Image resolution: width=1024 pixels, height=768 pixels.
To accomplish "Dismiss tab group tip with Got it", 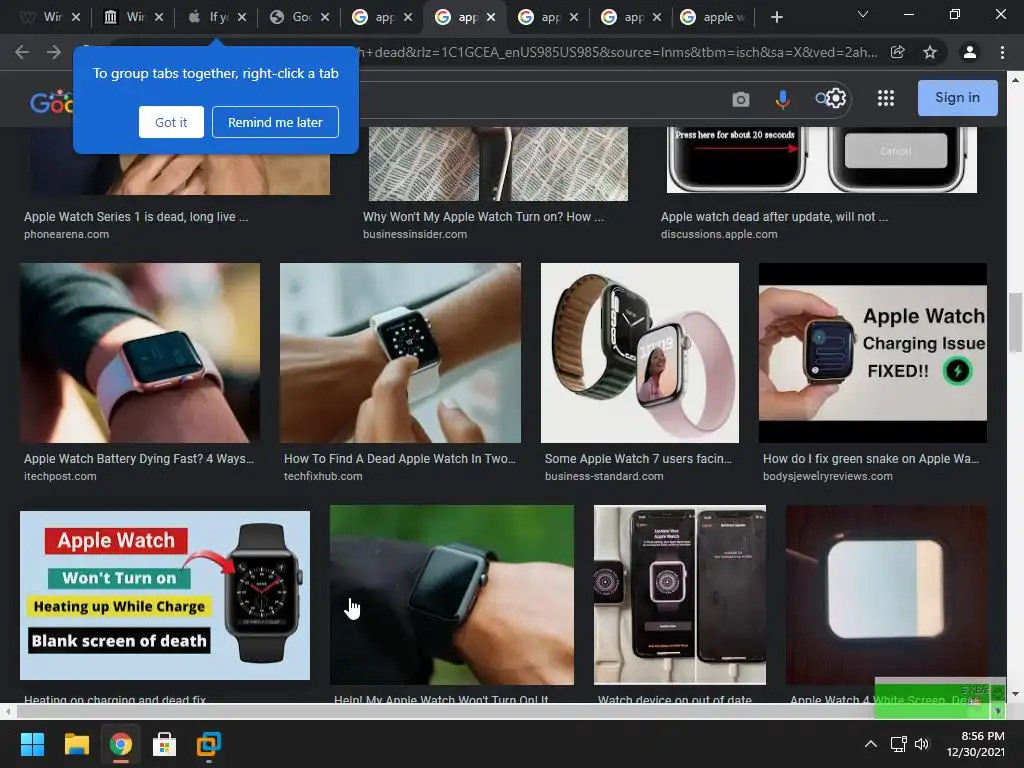I will [171, 122].
